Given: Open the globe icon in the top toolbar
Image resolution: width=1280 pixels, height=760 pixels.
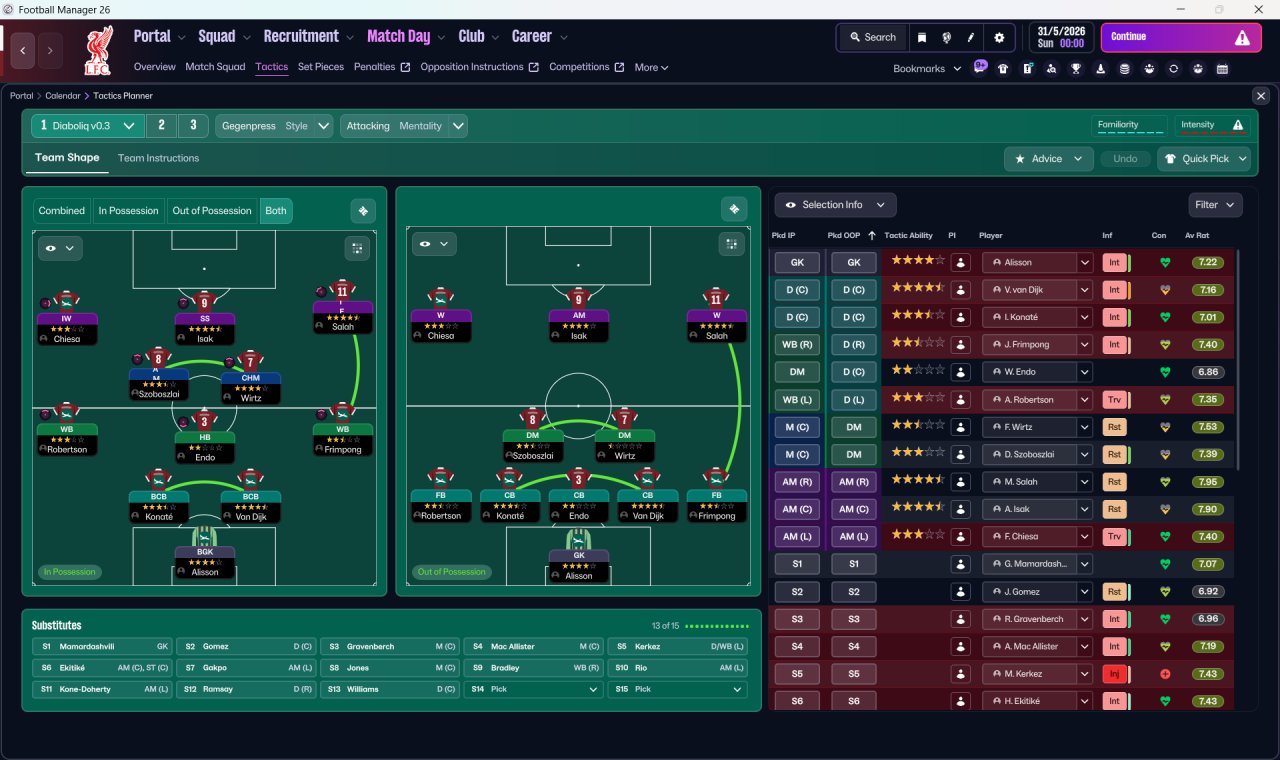Looking at the screenshot, I should (x=946, y=37).
